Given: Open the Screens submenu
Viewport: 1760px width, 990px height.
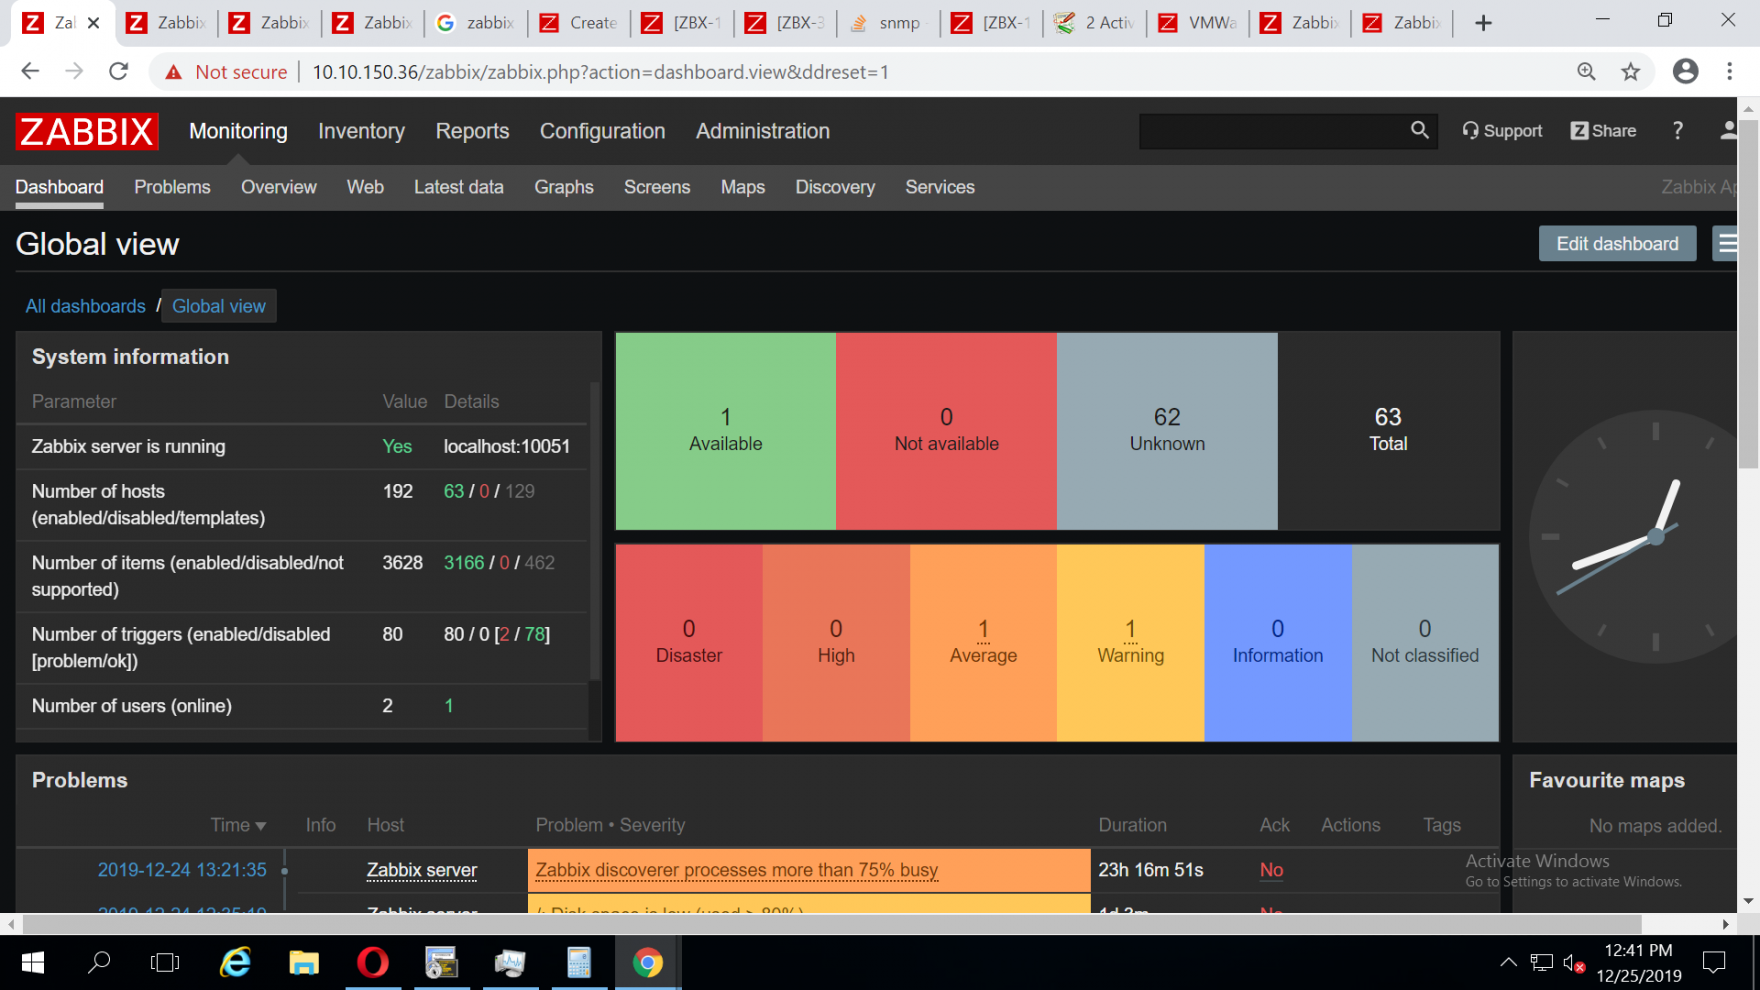Looking at the screenshot, I should (x=657, y=187).
